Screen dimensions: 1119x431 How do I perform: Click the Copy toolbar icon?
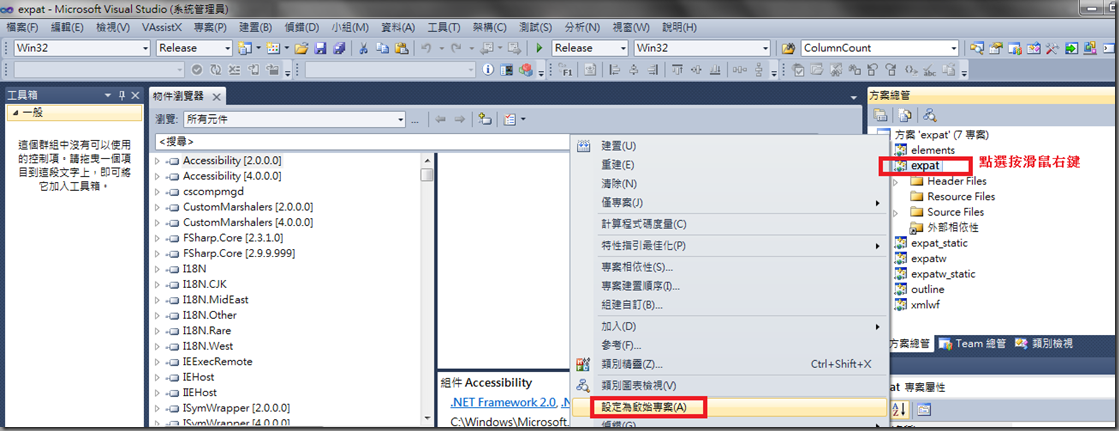[x=382, y=49]
